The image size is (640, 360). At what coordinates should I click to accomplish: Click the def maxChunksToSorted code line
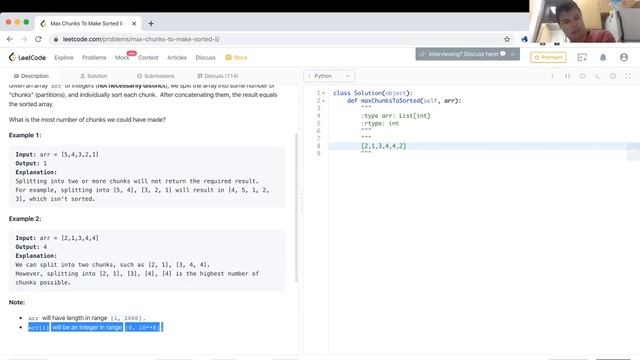404,101
